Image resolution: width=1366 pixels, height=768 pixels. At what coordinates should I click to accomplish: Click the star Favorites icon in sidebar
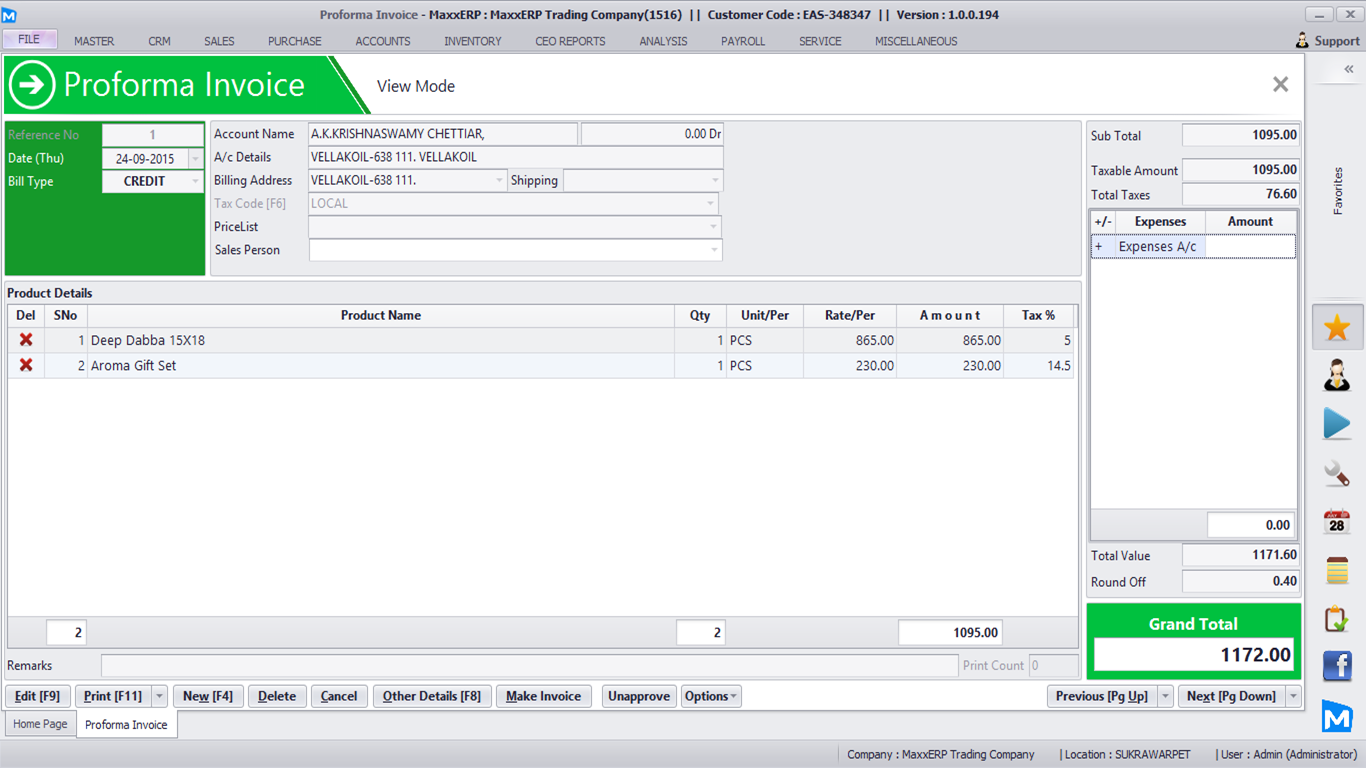(x=1337, y=328)
